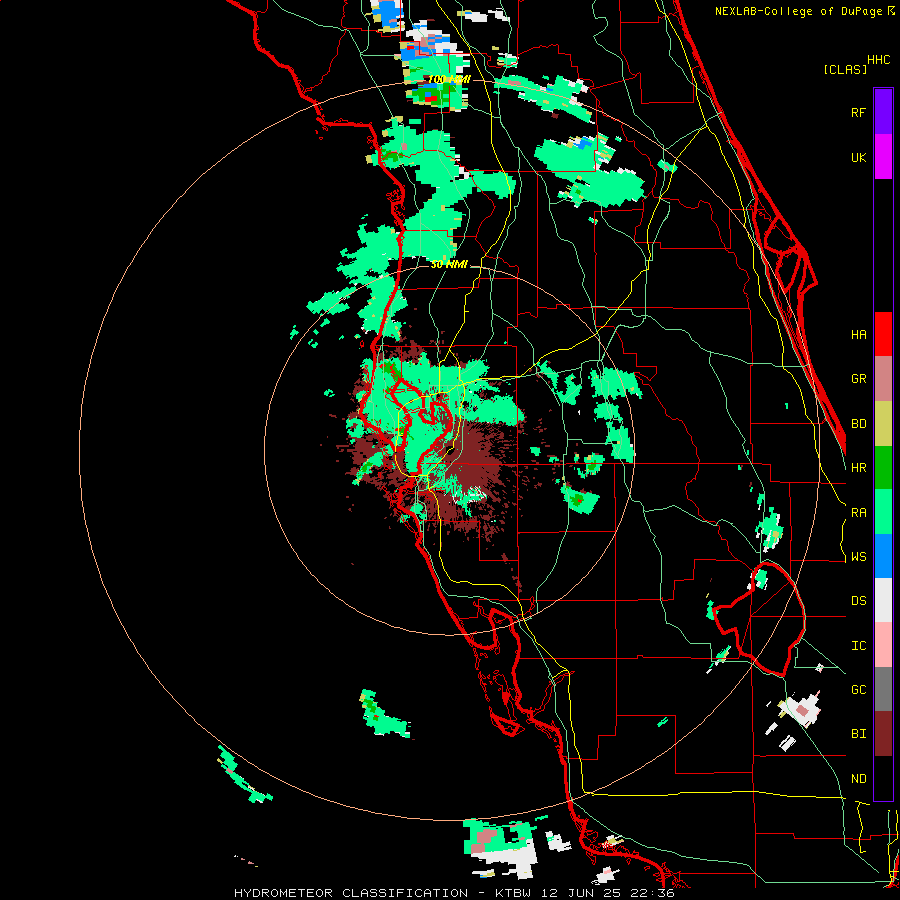Image resolution: width=900 pixels, height=900 pixels.
Task: Click the RA legend label
Action: [858, 513]
